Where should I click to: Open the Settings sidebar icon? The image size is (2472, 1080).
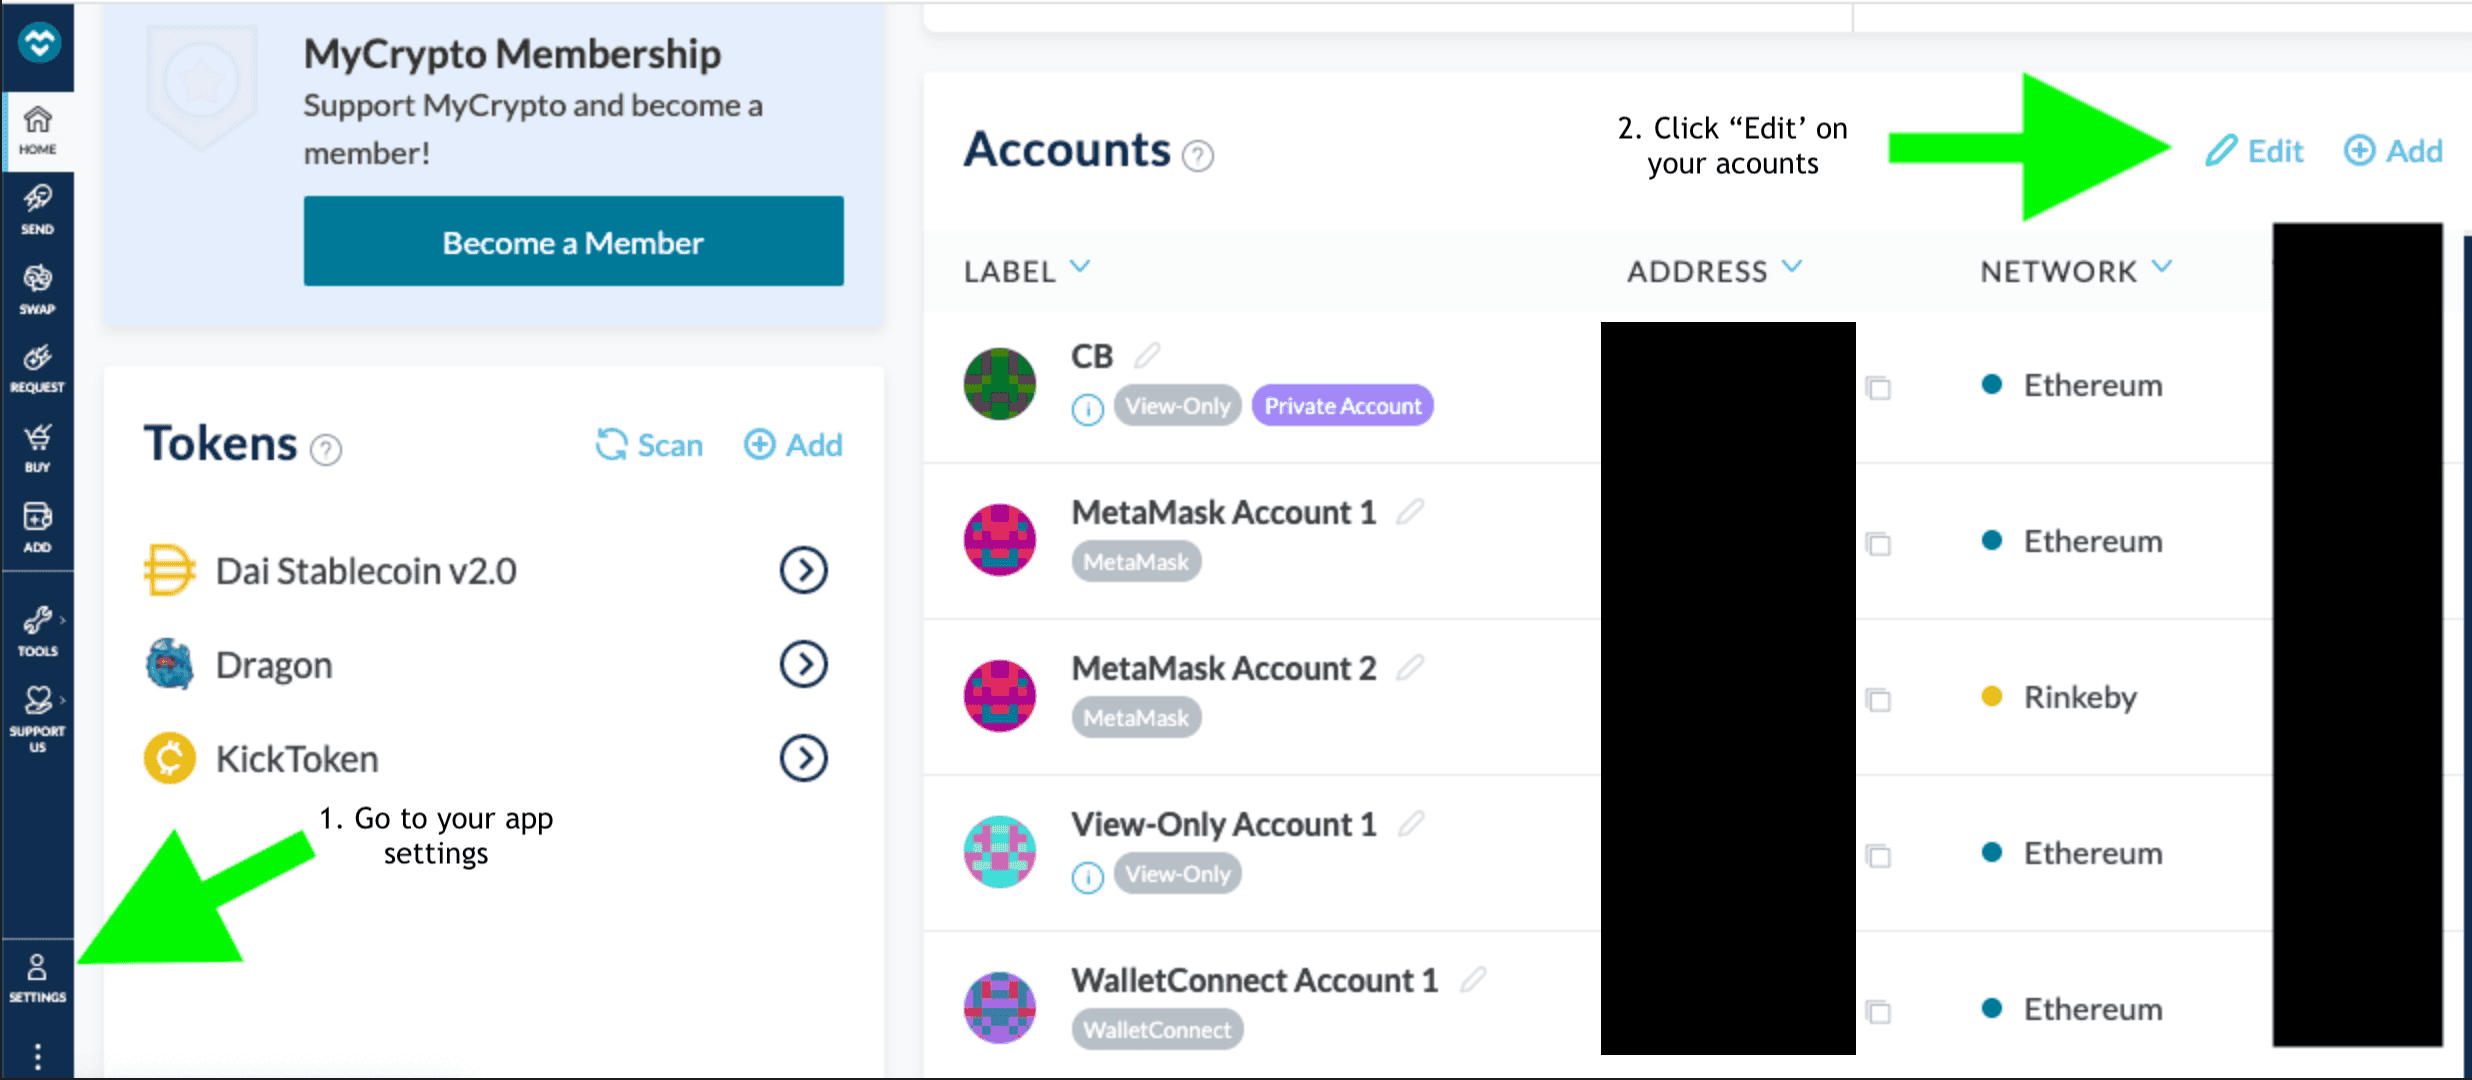tap(38, 978)
